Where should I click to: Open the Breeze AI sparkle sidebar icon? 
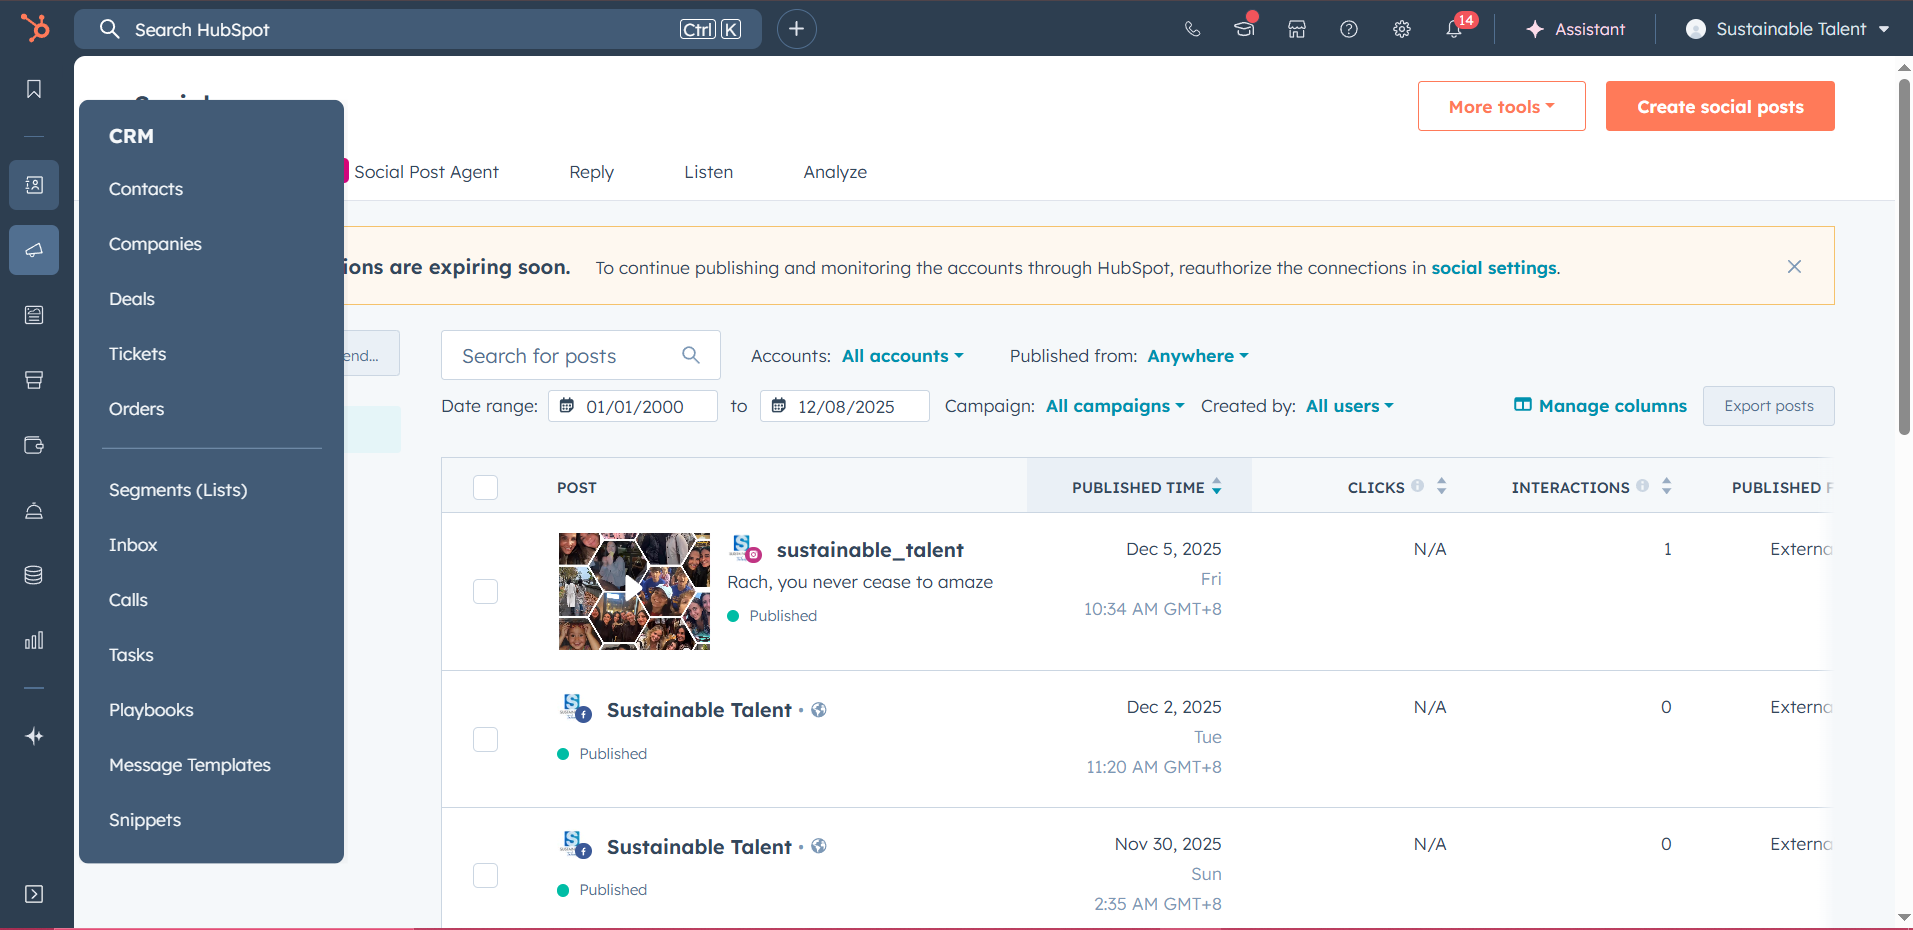[x=34, y=736]
